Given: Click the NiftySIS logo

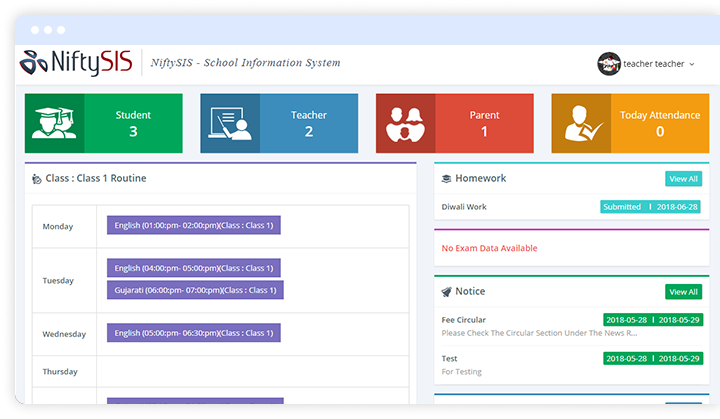Looking at the screenshot, I should point(76,62).
